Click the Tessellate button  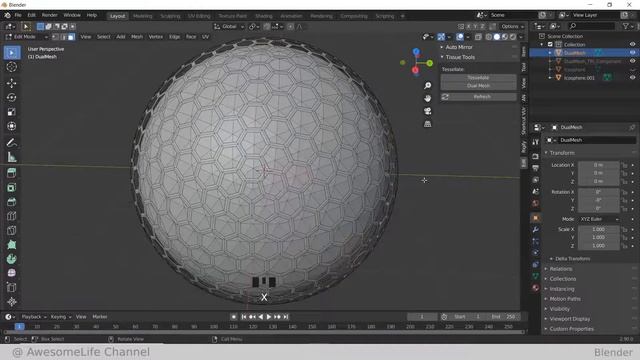click(478, 78)
